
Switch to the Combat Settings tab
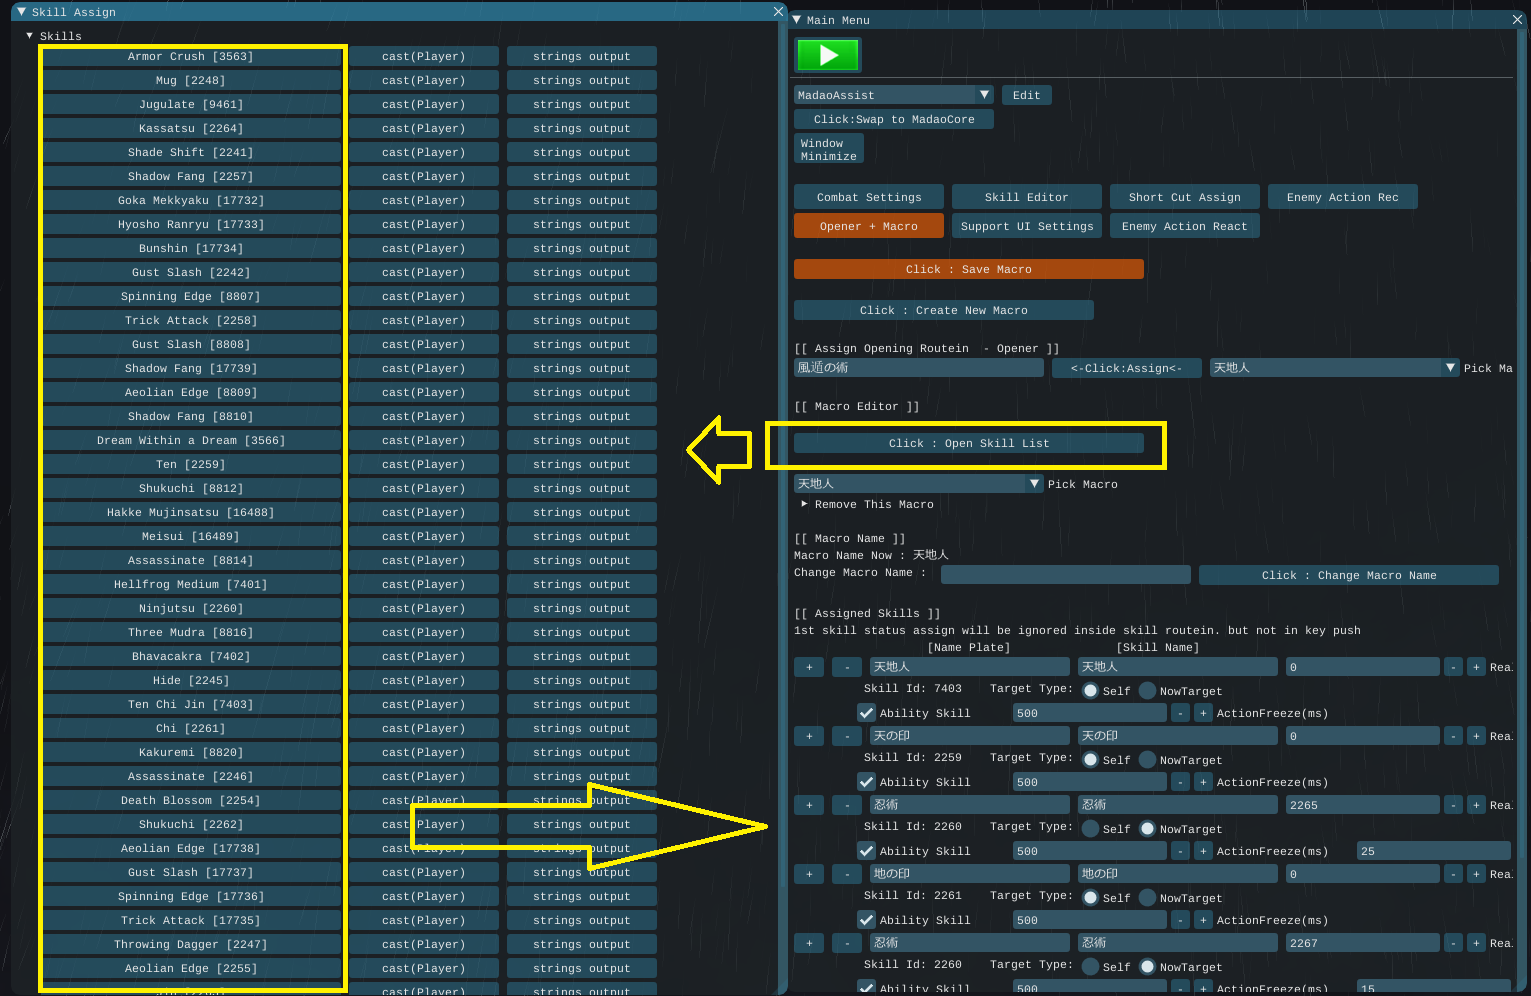coord(868,197)
